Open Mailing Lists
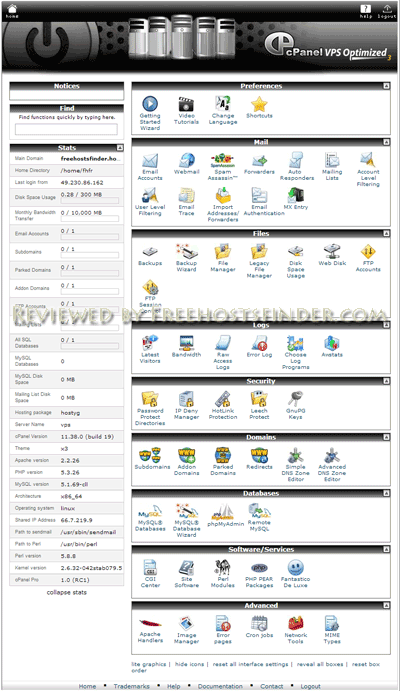The width and height of the screenshot is (400, 691). [x=332, y=167]
